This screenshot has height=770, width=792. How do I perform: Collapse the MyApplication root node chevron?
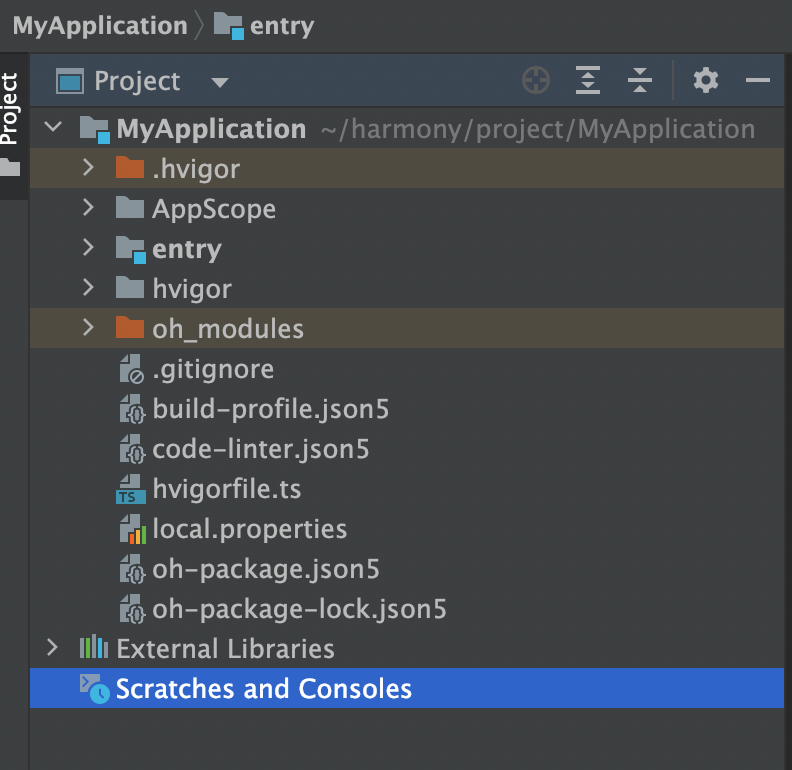tap(53, 126)
